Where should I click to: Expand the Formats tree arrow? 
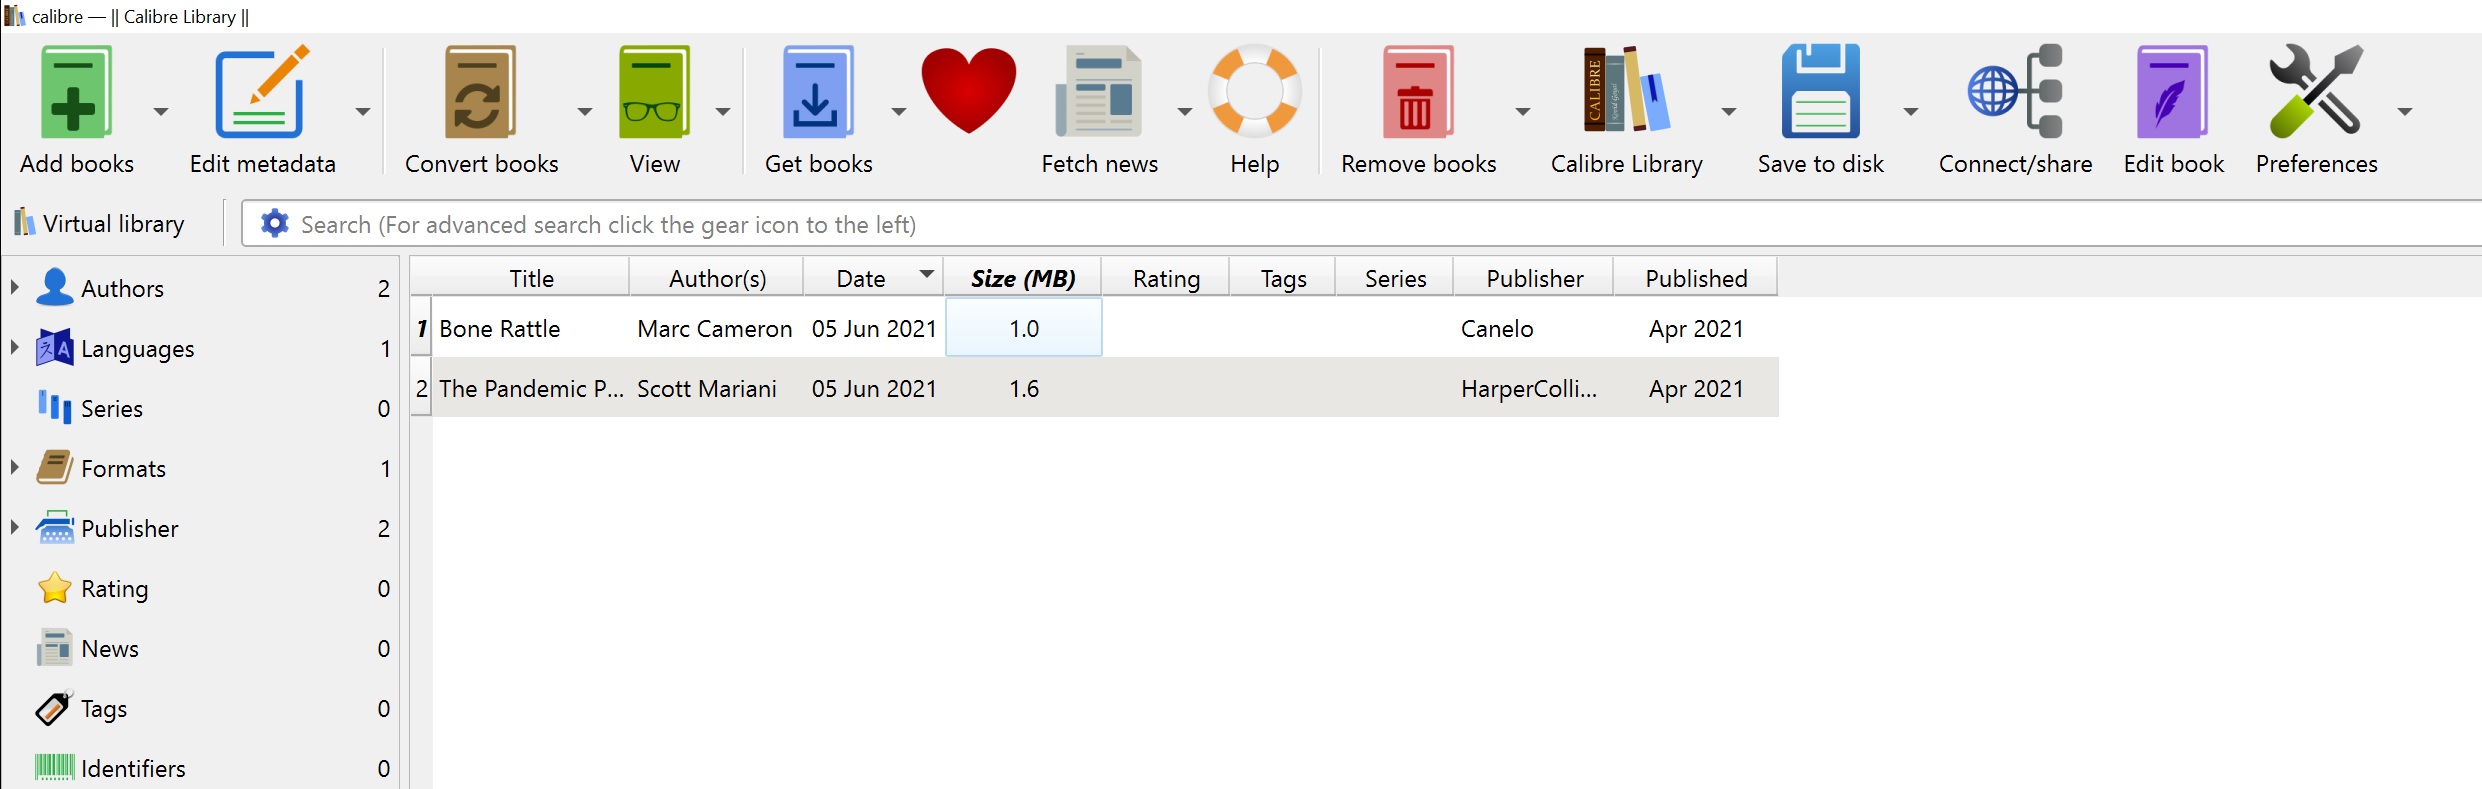pos(15,467)
